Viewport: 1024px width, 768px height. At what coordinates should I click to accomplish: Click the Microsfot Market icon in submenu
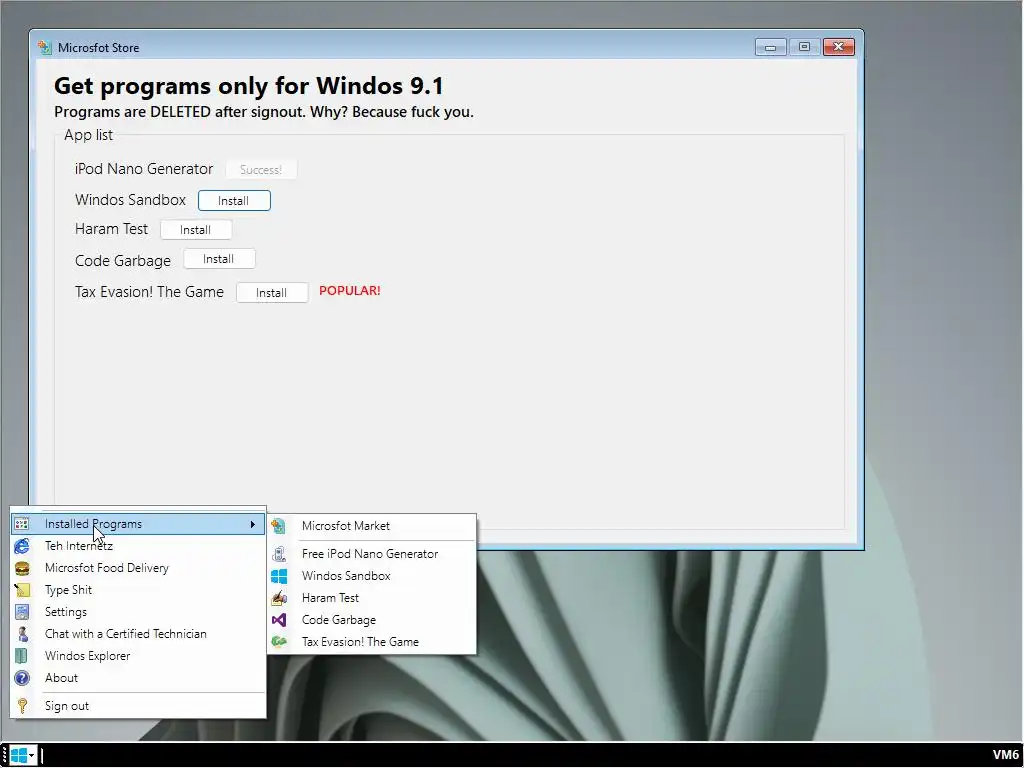[279, 526]
